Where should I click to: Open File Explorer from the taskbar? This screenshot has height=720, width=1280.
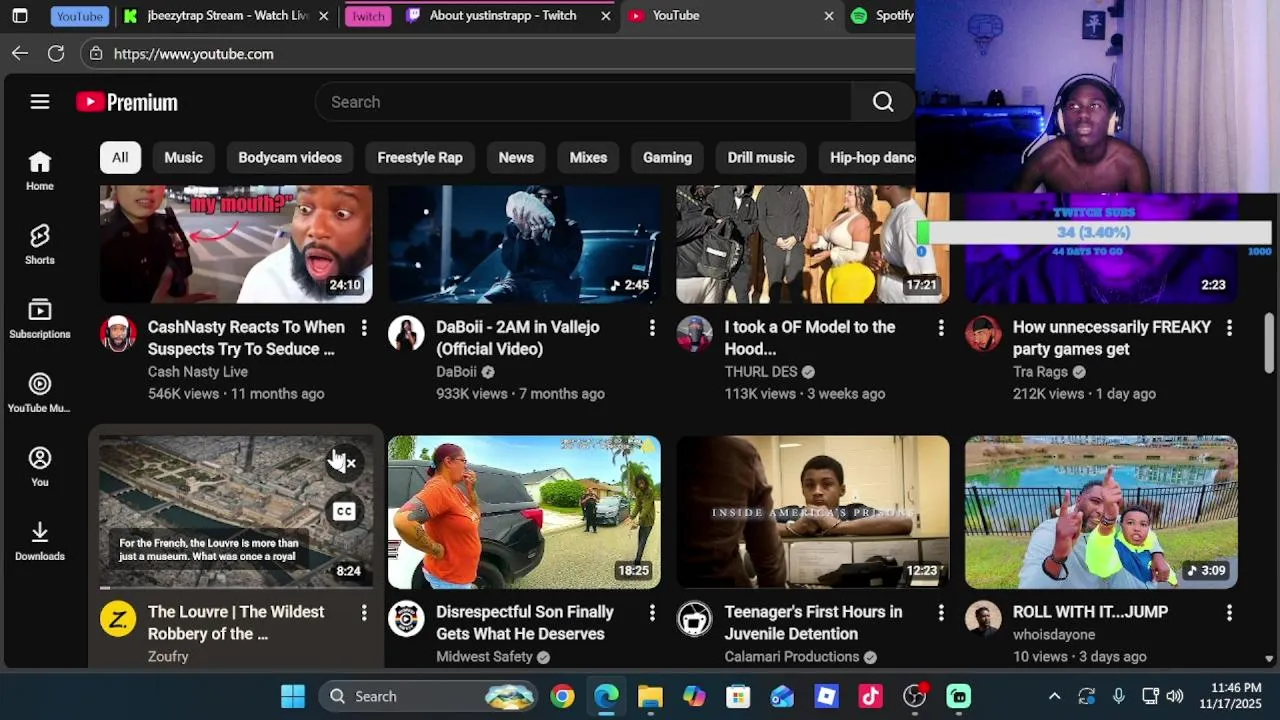pos(650,696)
